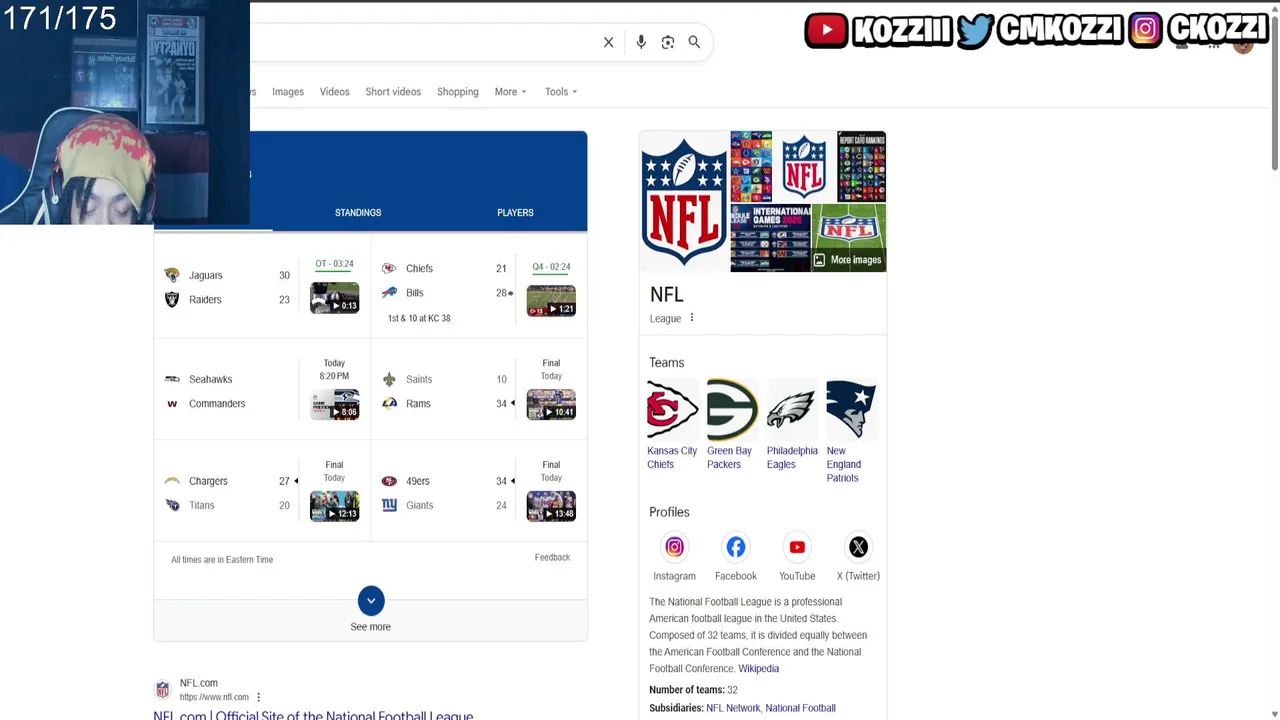
Task: Click the Giants team logo in scores
Action: point(389,505)
